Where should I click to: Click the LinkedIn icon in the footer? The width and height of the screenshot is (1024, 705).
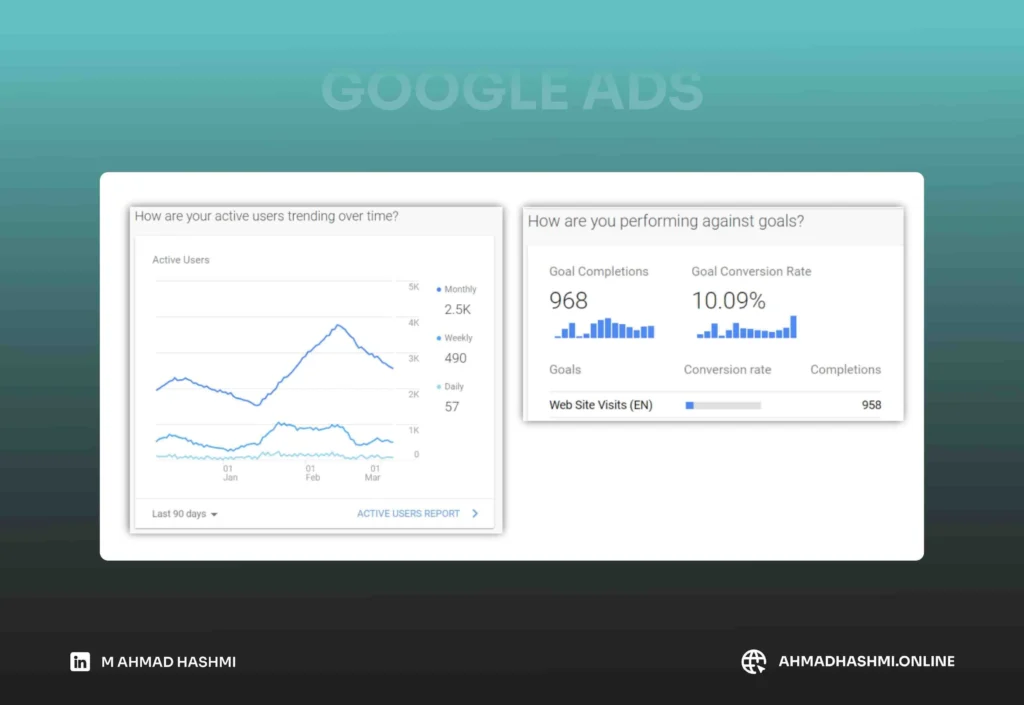coord(80,661)
